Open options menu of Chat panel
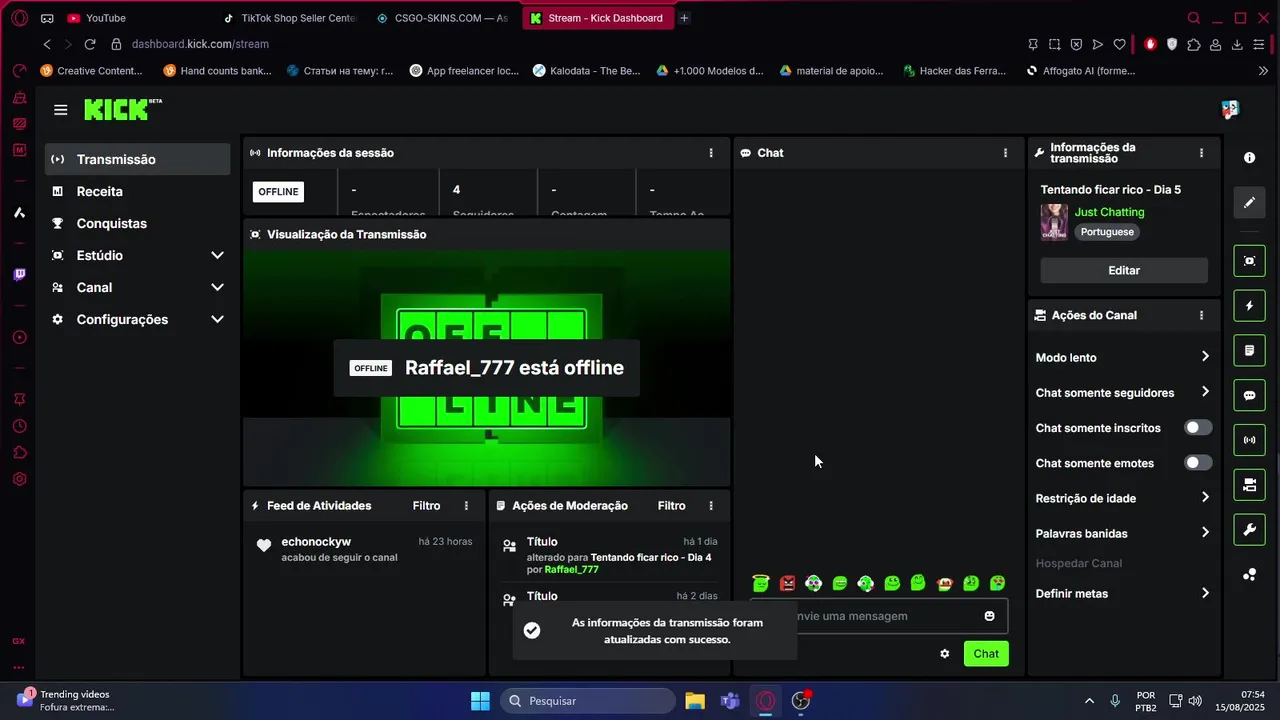 tap(1005, 153)
